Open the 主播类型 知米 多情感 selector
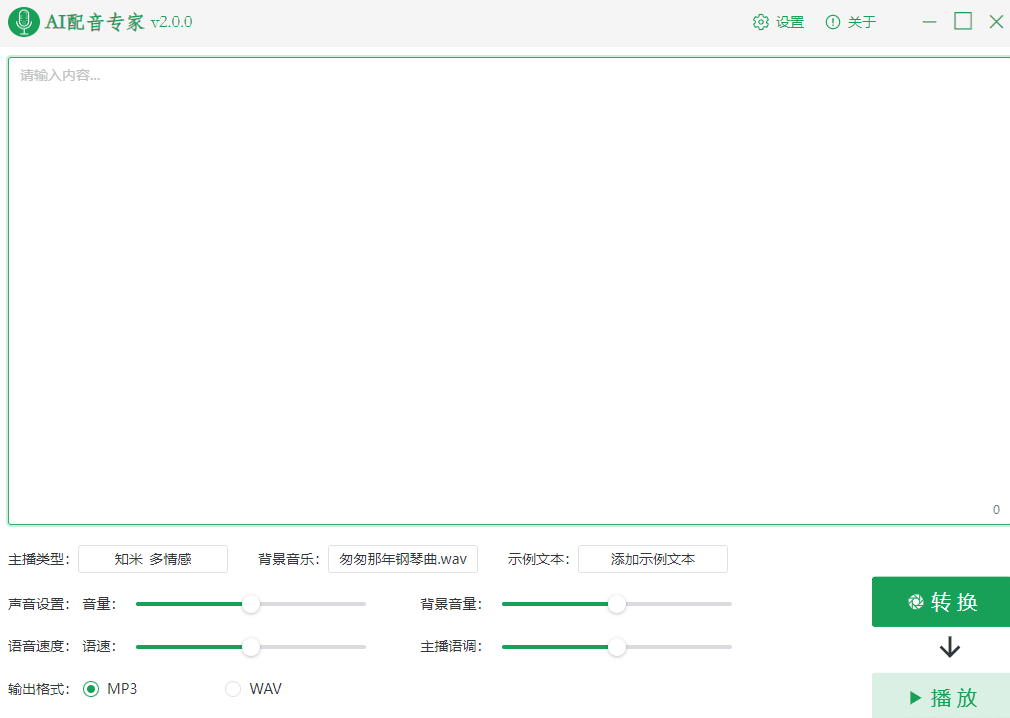The height and width of the screenshot is (718, 1010). 153,559
